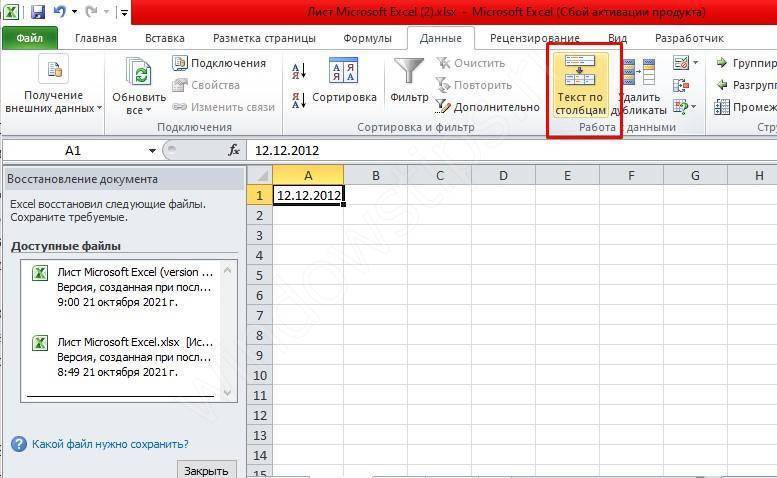Sort descending Я to A
This screenshot has width=777, height=478.
click(299, 100)
